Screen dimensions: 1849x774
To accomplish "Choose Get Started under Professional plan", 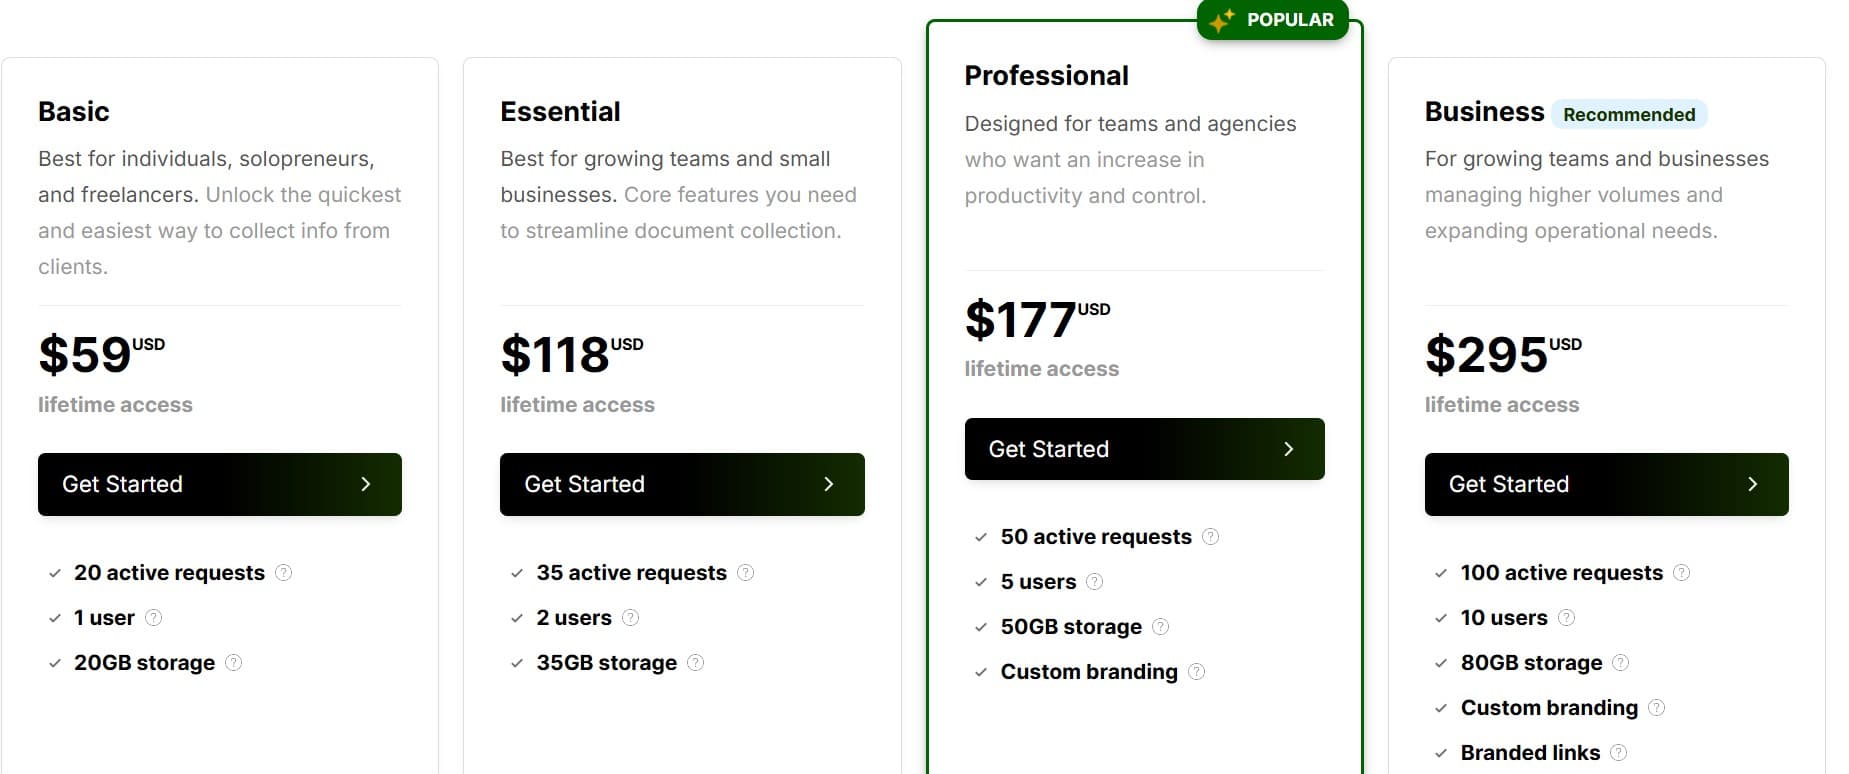I will 1144,449.
